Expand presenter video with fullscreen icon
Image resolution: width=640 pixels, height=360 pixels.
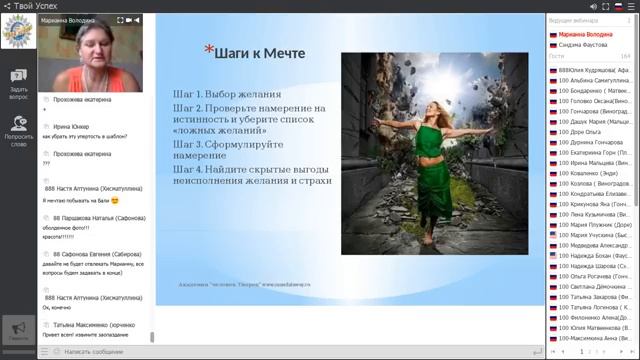click(120, 20)
